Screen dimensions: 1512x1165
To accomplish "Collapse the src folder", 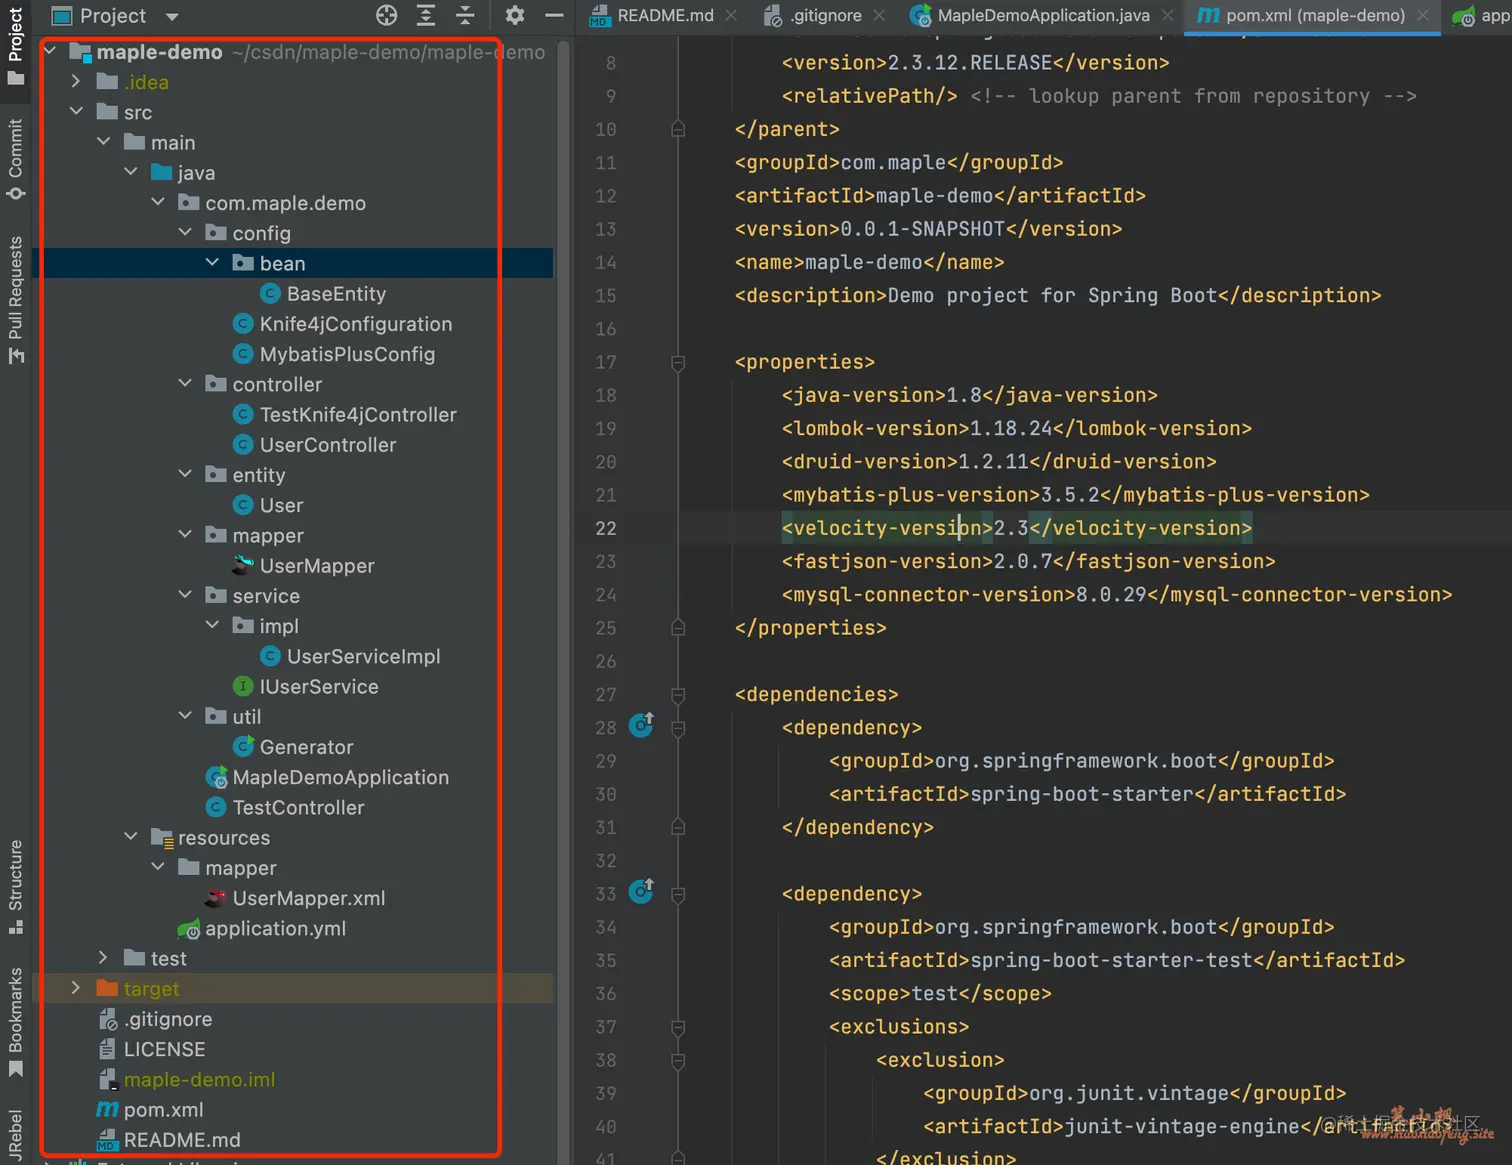I will pyautogui.click(x=77, y=111).
